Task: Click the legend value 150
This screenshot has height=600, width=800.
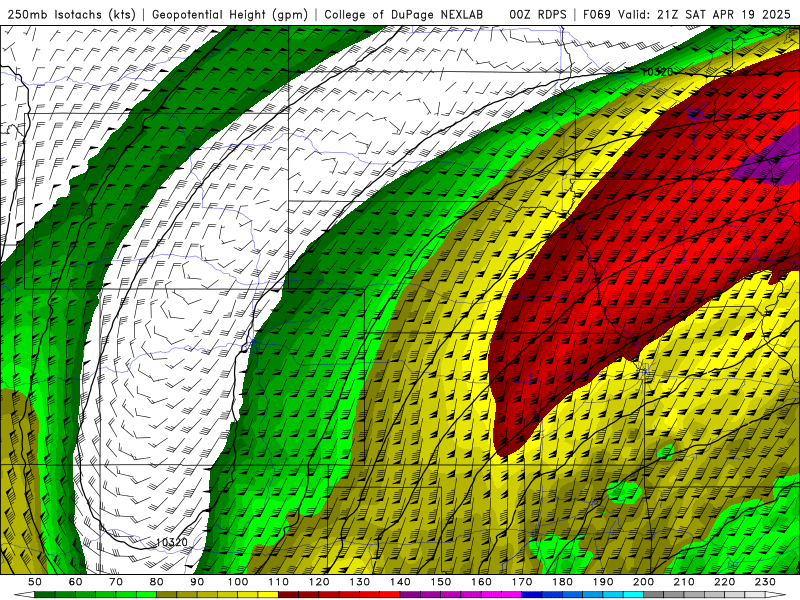Action: 441,582
